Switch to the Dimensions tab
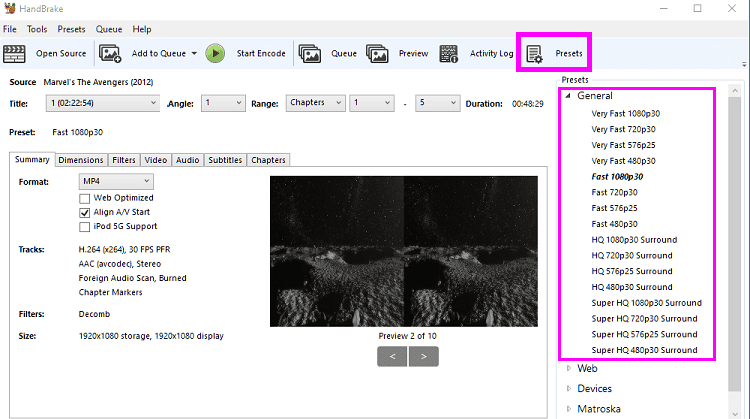This screenshot has width=750, height=419. point(81,160)
